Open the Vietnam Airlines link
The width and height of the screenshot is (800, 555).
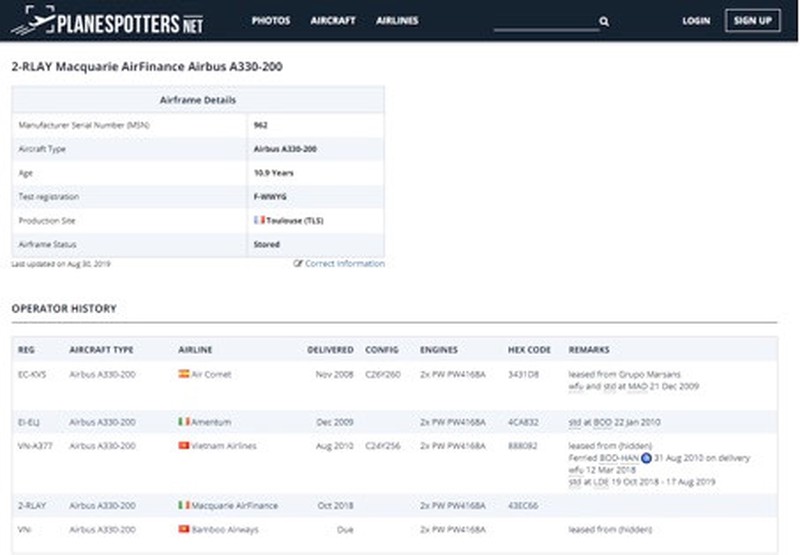(x=224, y=446)
